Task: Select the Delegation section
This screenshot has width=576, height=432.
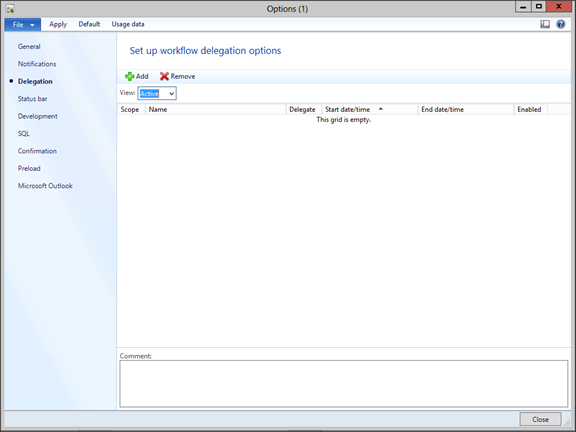Action: [35, 82]
